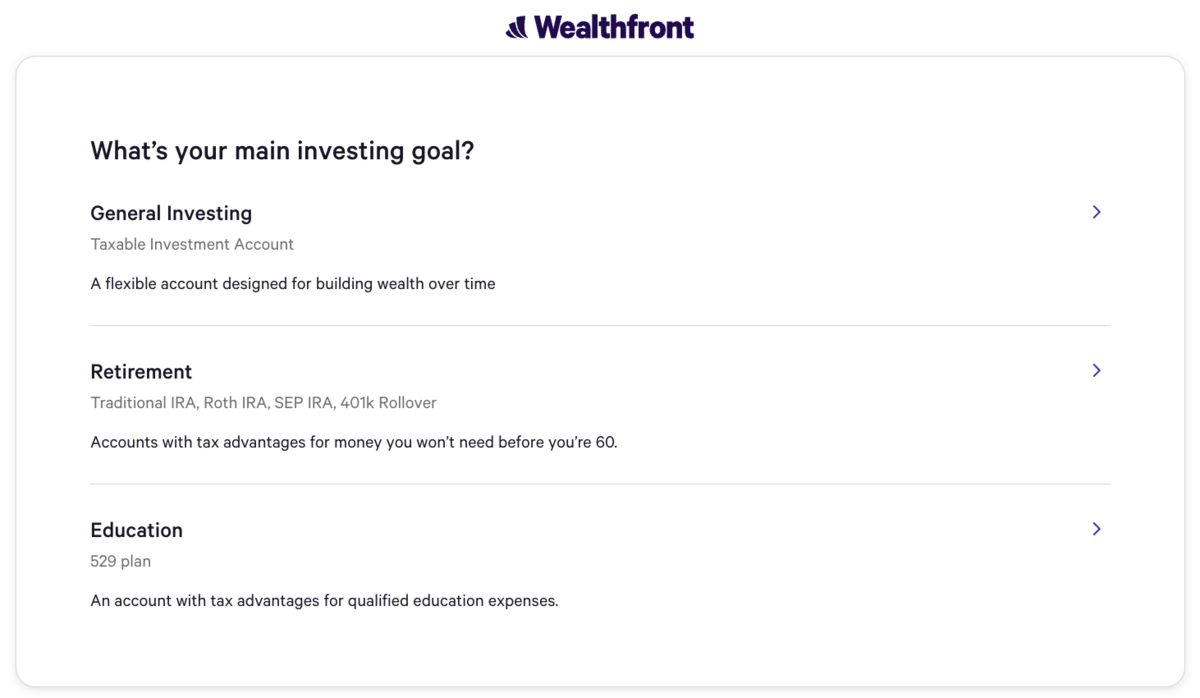Viewport: 1200px width, 698px height.
Task: Expand the Retirement option chevron
Action: click(1096, 370)
